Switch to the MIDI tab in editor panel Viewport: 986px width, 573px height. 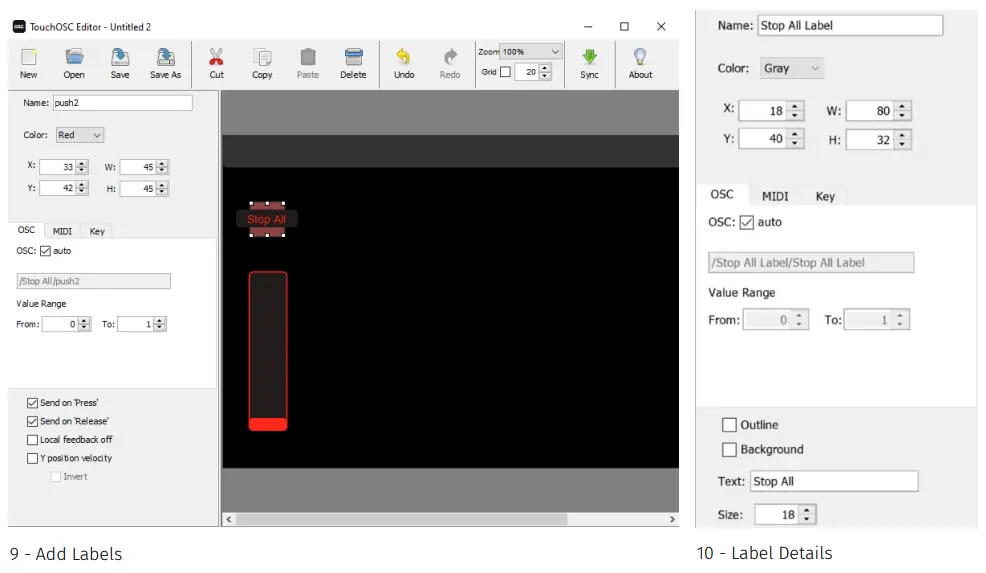[62, 231]
